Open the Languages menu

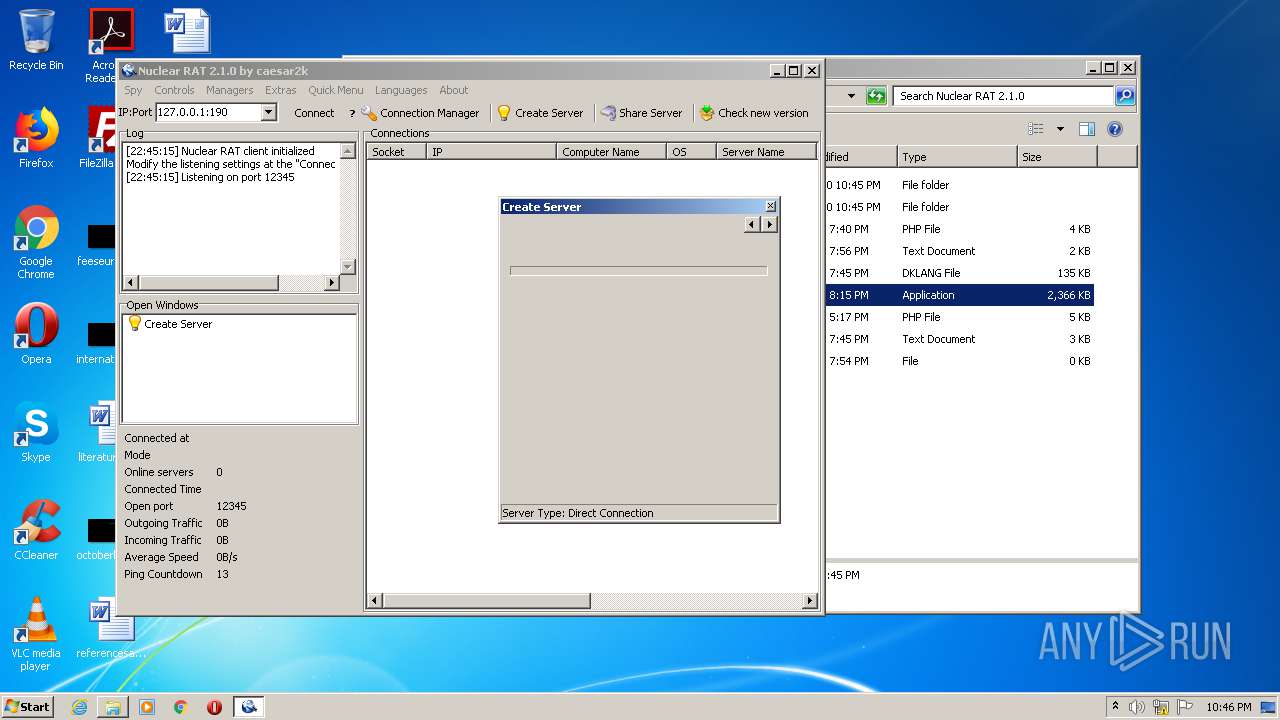click(x=401, y=90)
